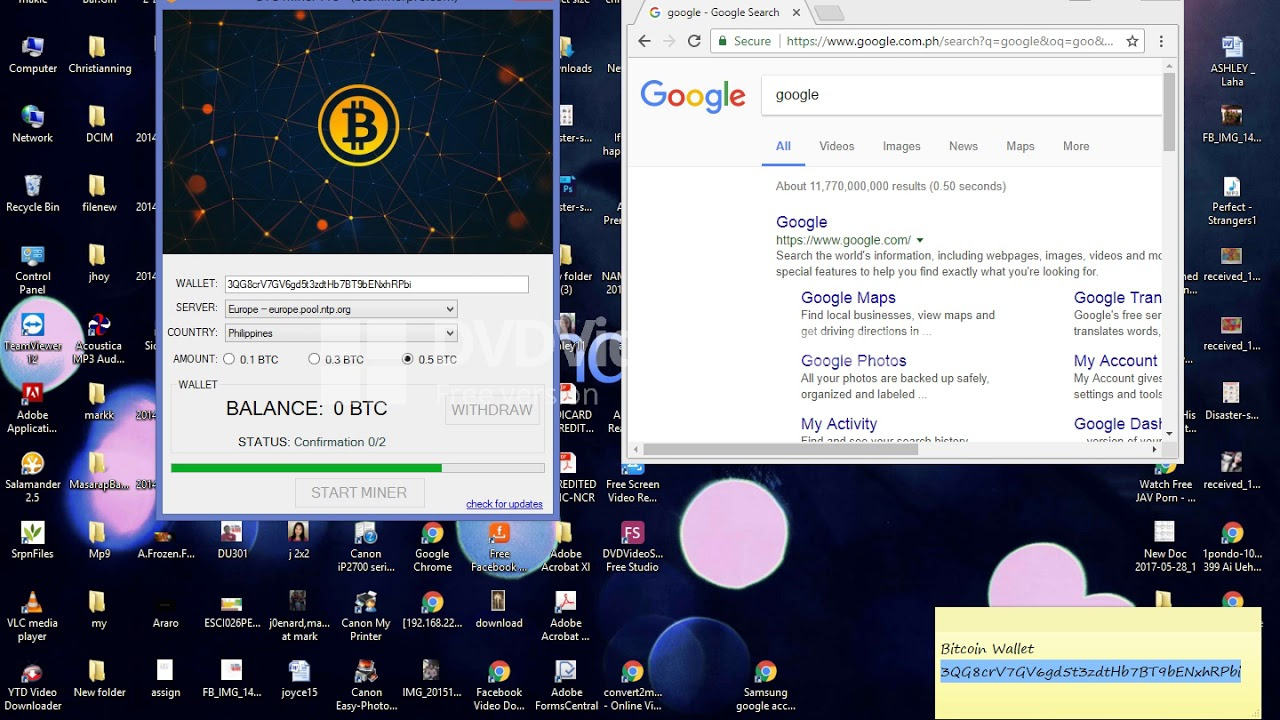Select the 0.3 BTC amount option
The image size is (1280, 720).
(314, 359)
